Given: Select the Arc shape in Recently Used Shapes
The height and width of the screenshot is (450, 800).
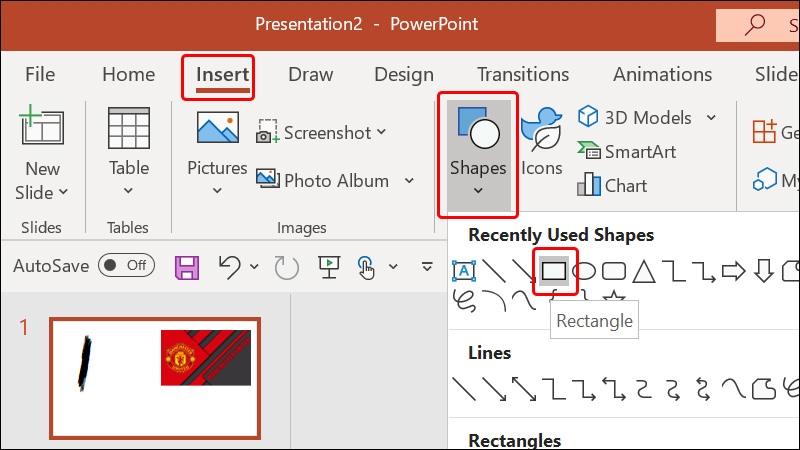Looking at the screenshot, I should 494,300.
